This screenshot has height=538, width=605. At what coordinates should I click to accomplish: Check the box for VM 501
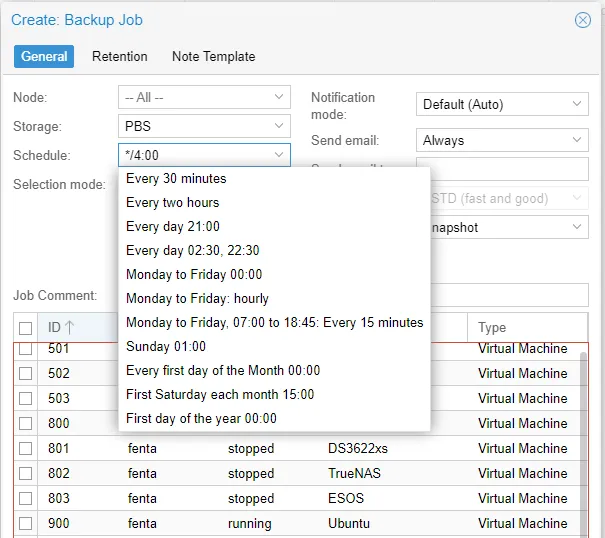25,349
